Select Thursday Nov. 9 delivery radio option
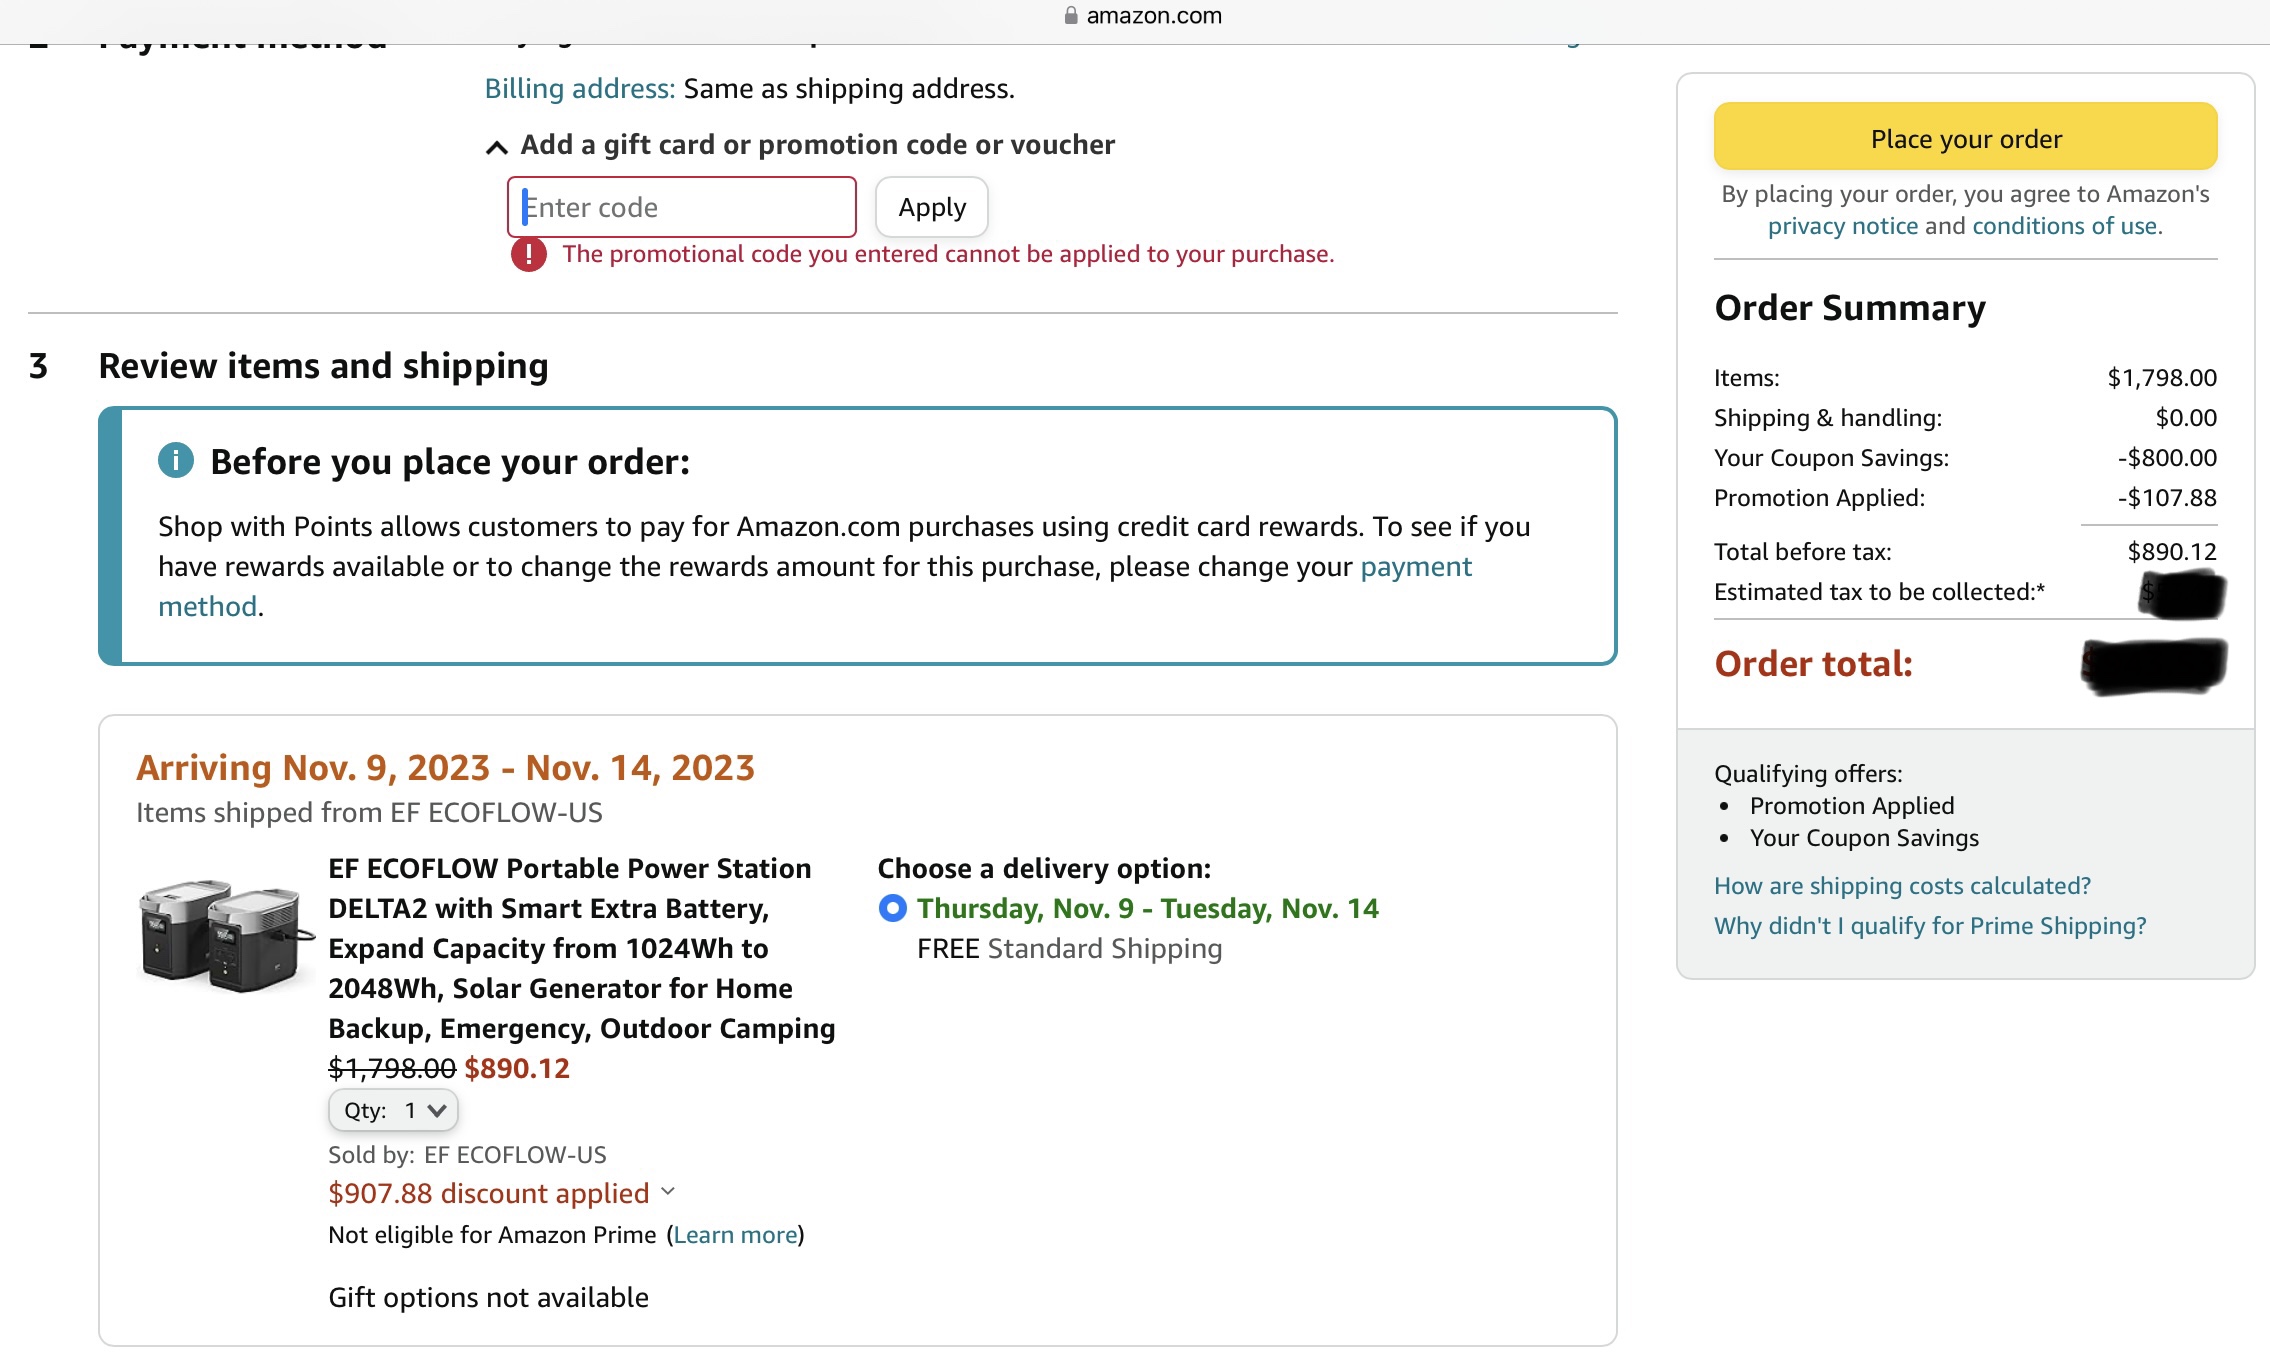Image resolution: width=2270 pixels, height=1361 pixels. (x=892, y=908)
